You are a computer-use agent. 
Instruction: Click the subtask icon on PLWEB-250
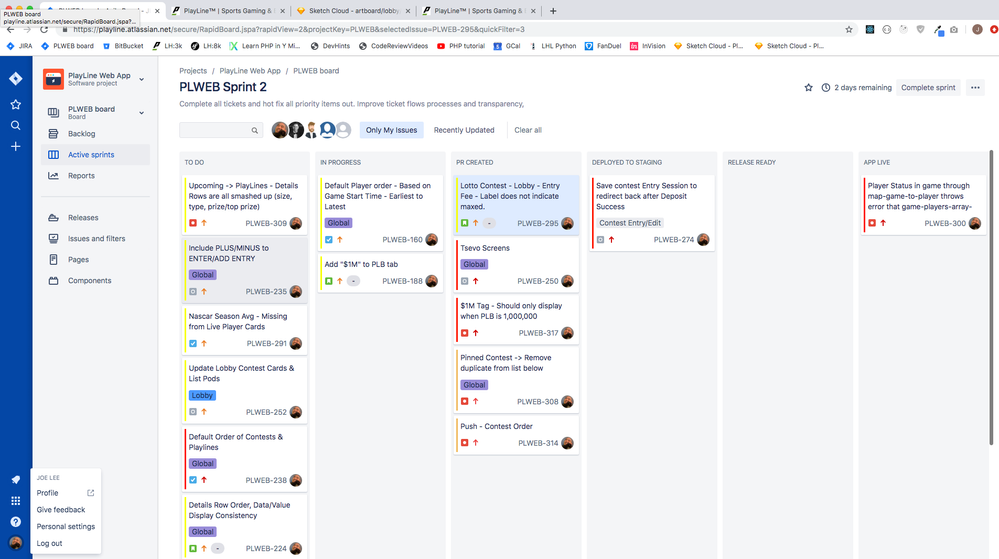pyautogui.click(x=464, y=281)
